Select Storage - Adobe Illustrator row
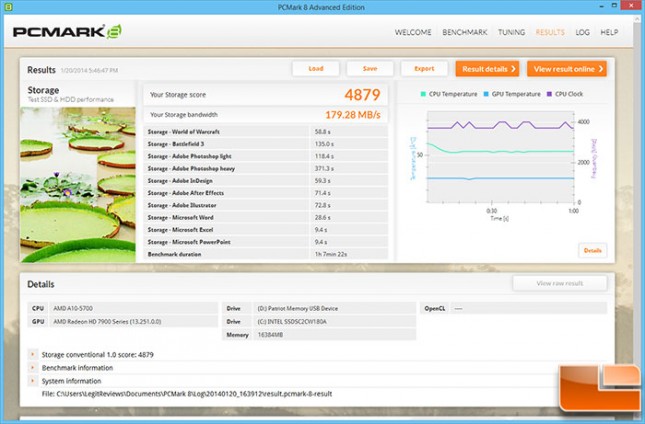Viewport: 645px width, 424px height. (266, 205)
